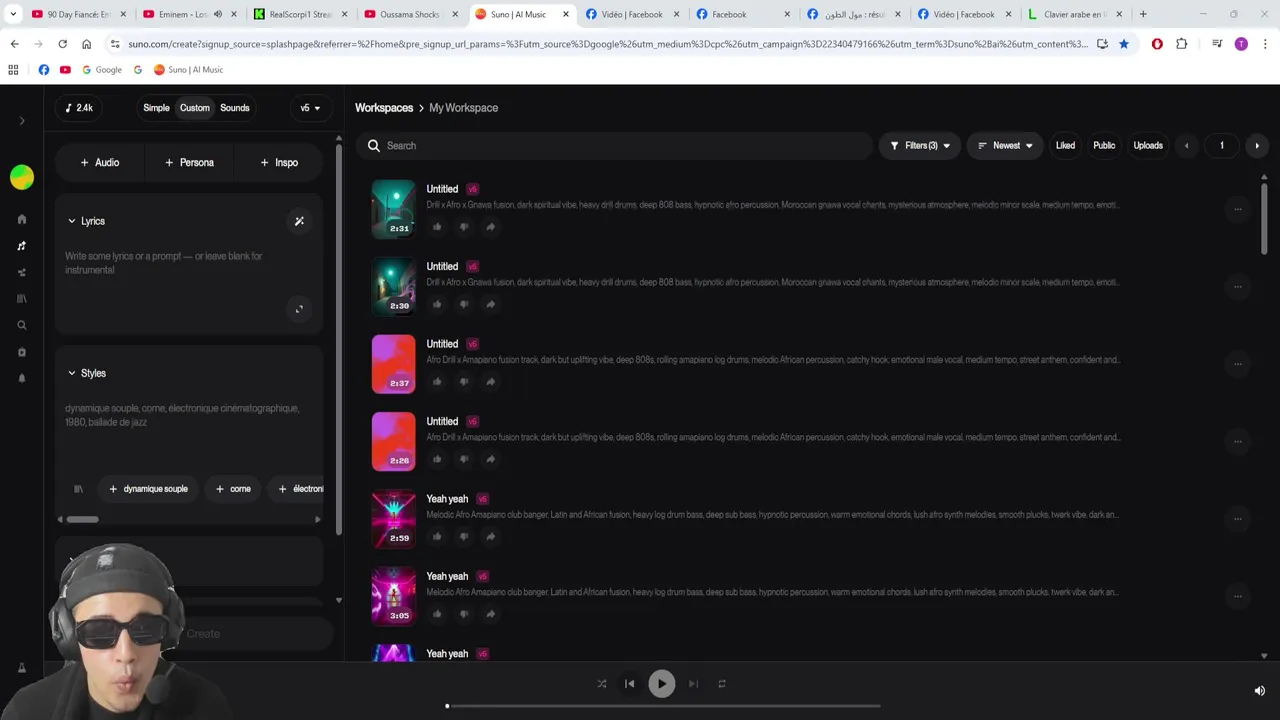This screenshot has height=720, width=1280.
Task: Add the dynamique souple style tag
Action: 148,489
